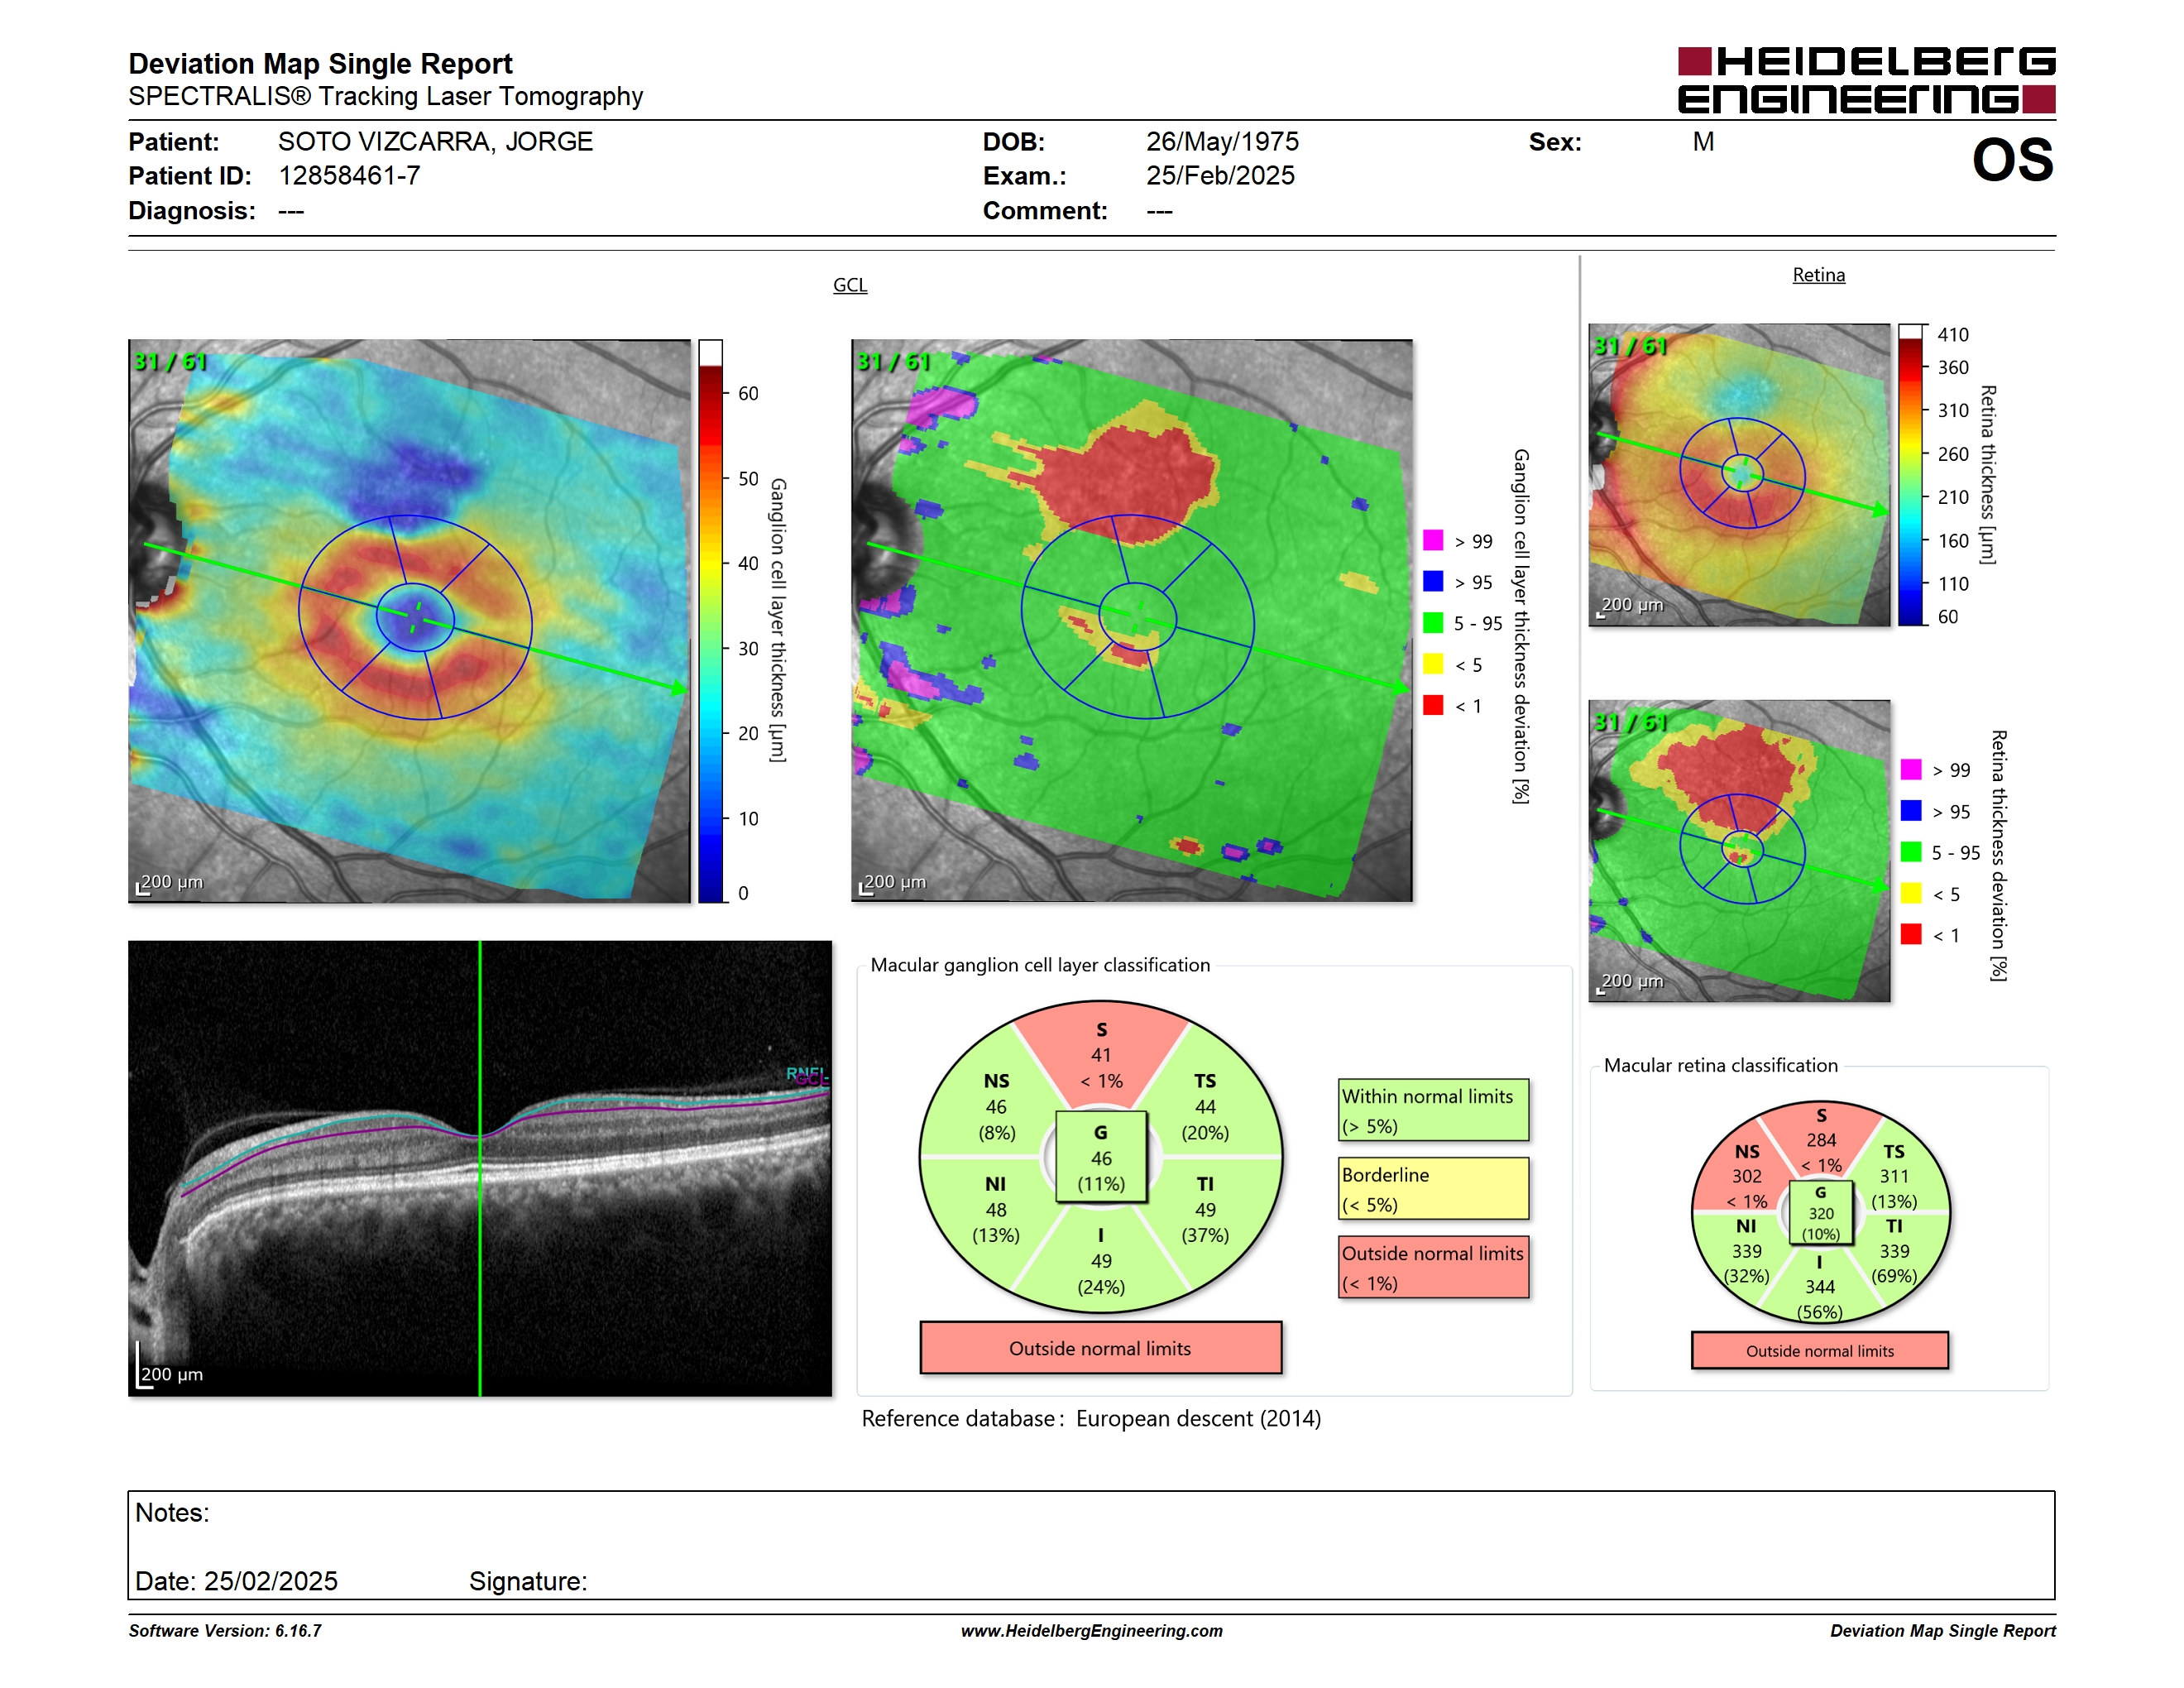The height and width of the screenshot is (1688, 2184).
Task: Click the magenta >99 swatch in GCL legend
Action: [1433, 540]
